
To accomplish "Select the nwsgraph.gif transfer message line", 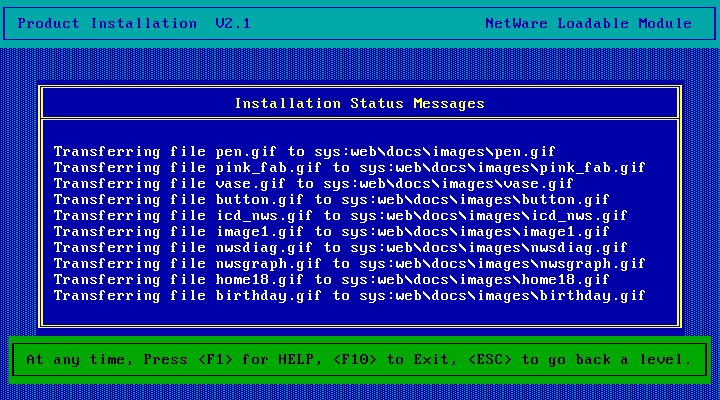I will coord(350,264).
